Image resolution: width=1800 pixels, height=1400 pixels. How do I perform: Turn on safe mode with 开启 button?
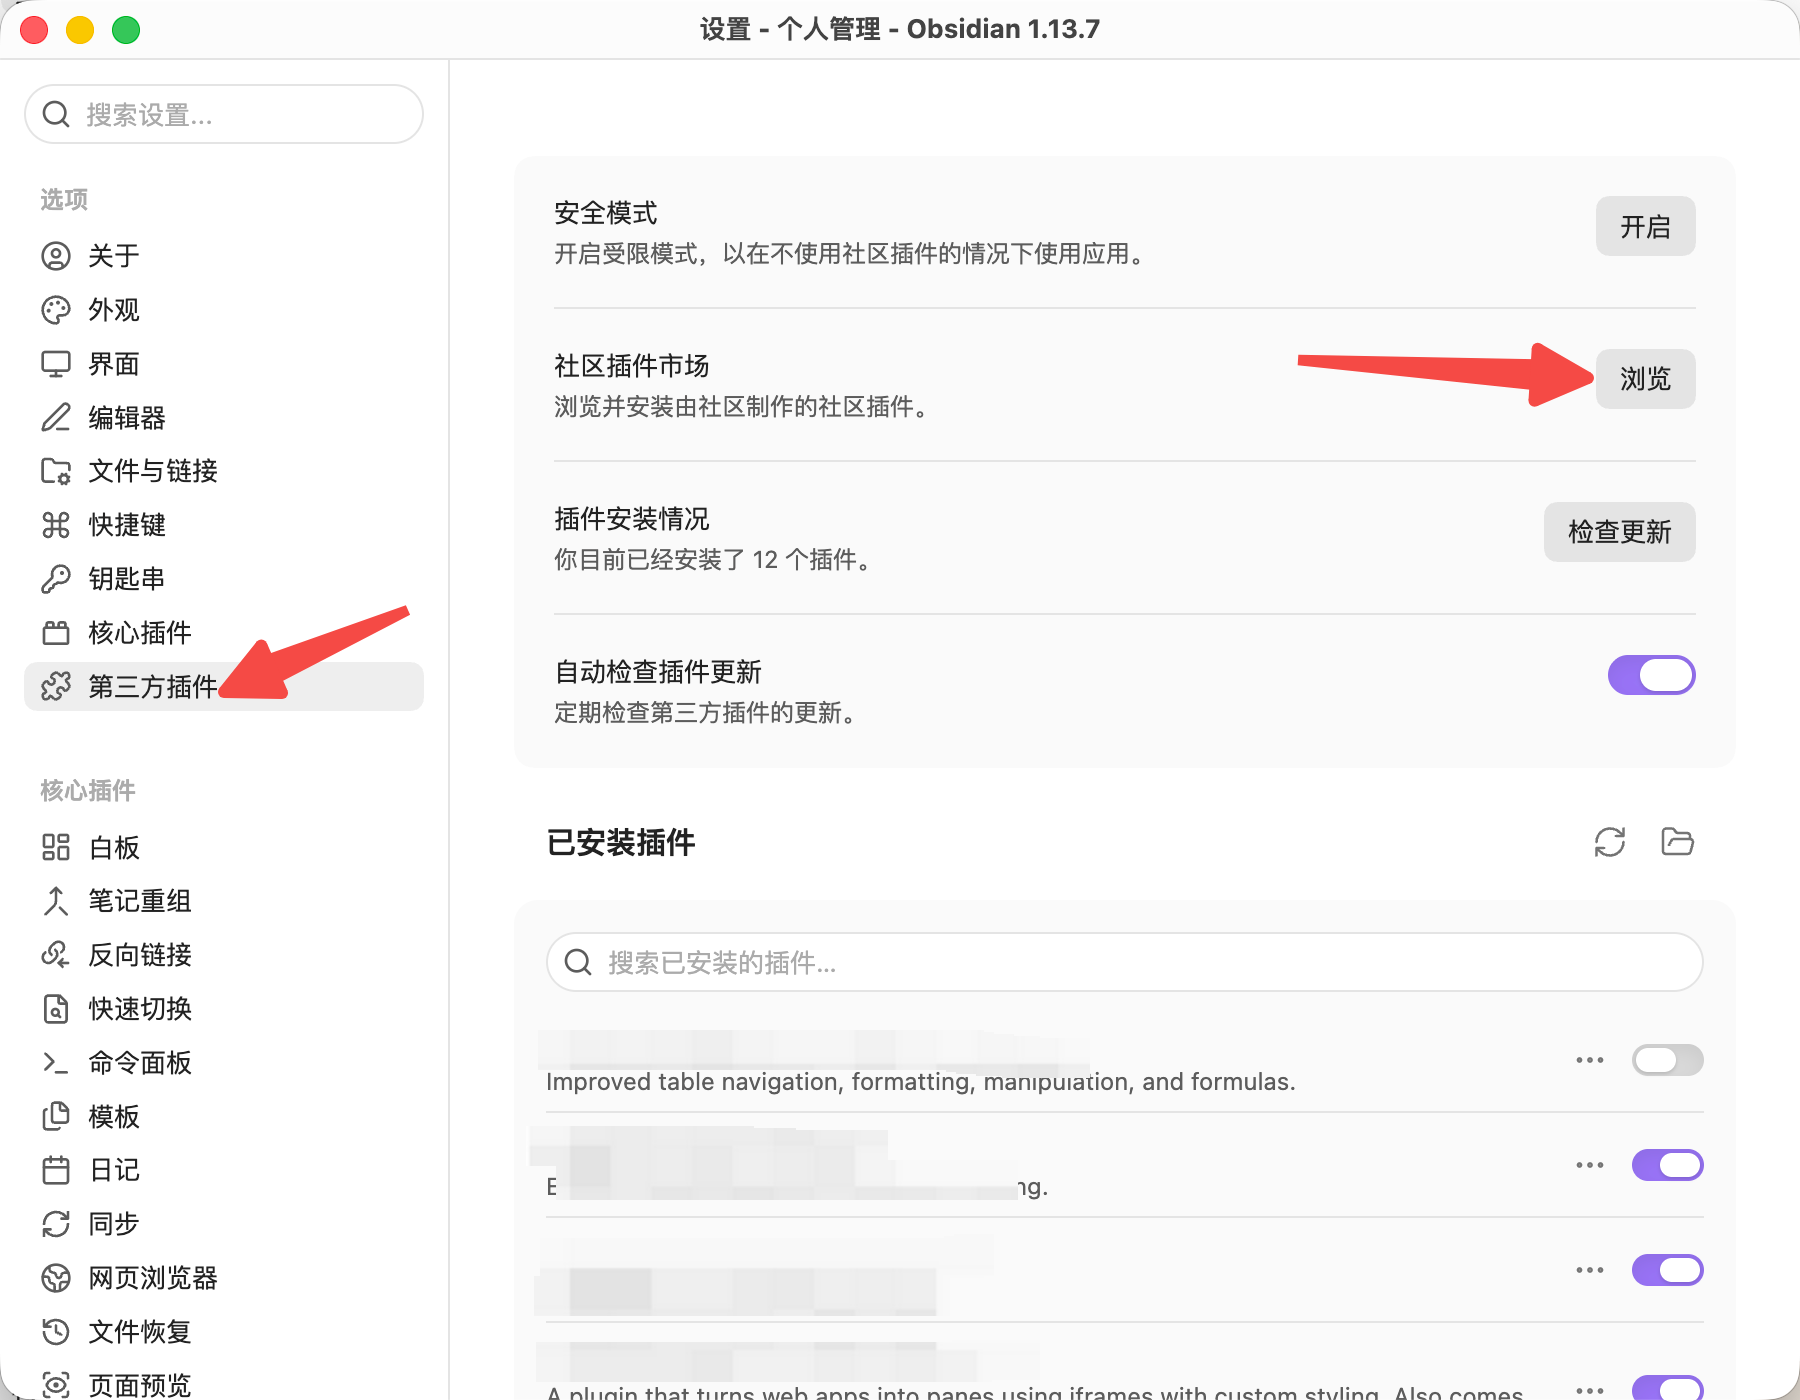(x=1645, y=226)
